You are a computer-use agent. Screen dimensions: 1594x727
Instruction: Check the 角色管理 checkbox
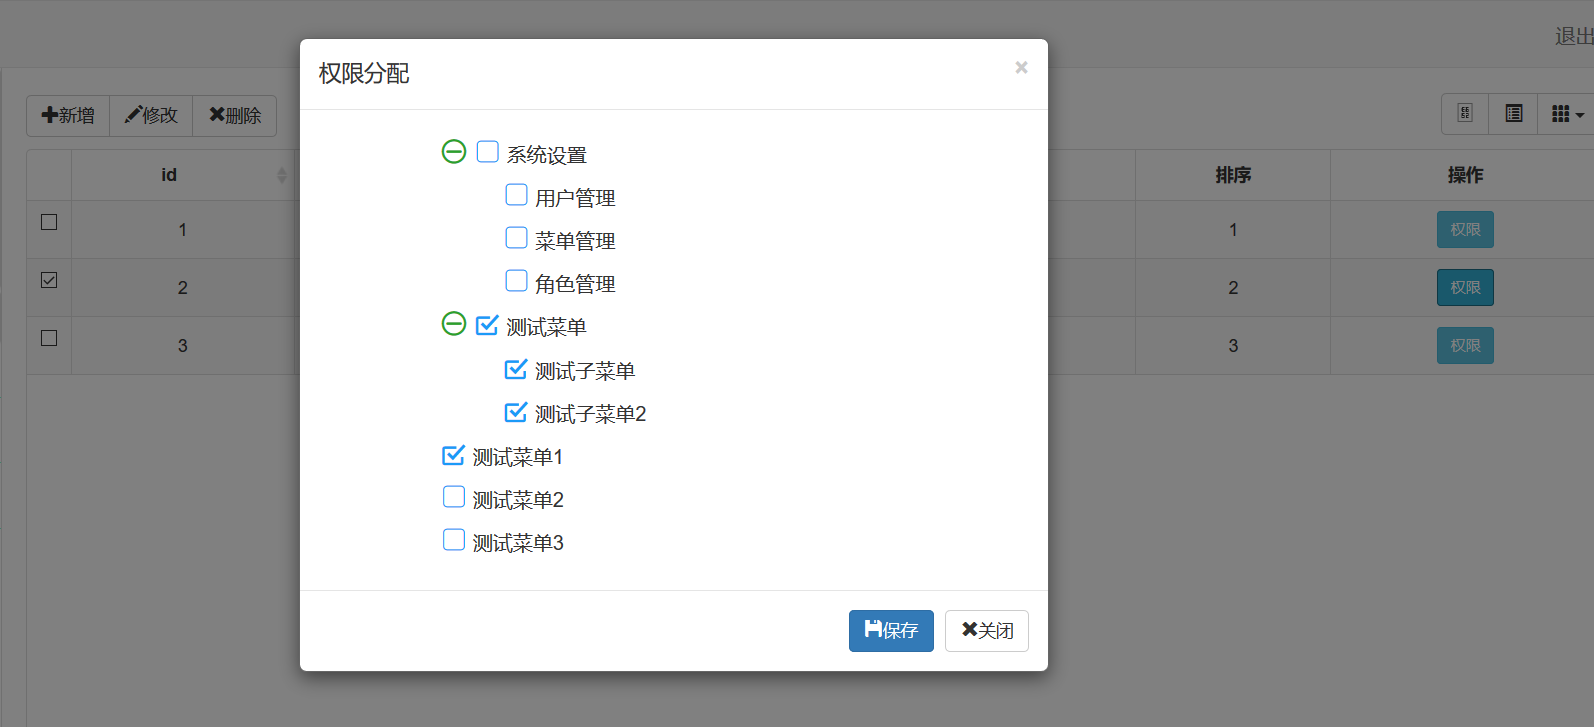tap(517, 281)
